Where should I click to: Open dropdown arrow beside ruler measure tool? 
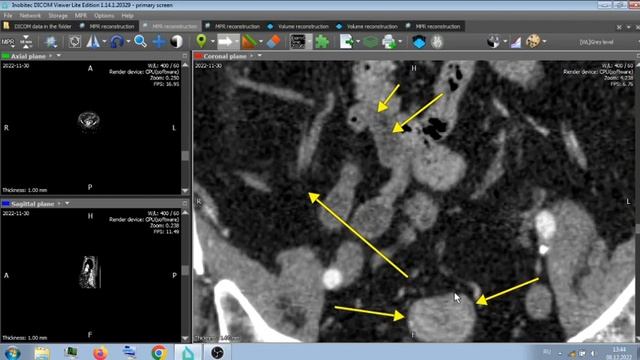261,42
